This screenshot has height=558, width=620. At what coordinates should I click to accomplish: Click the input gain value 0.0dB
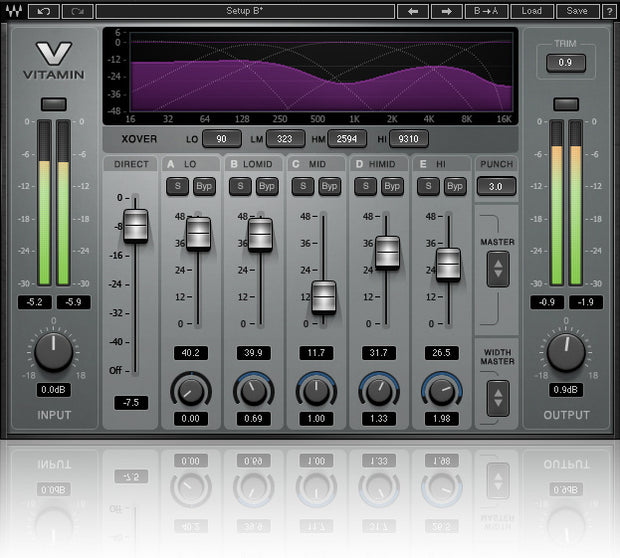[x=54, y=390]
